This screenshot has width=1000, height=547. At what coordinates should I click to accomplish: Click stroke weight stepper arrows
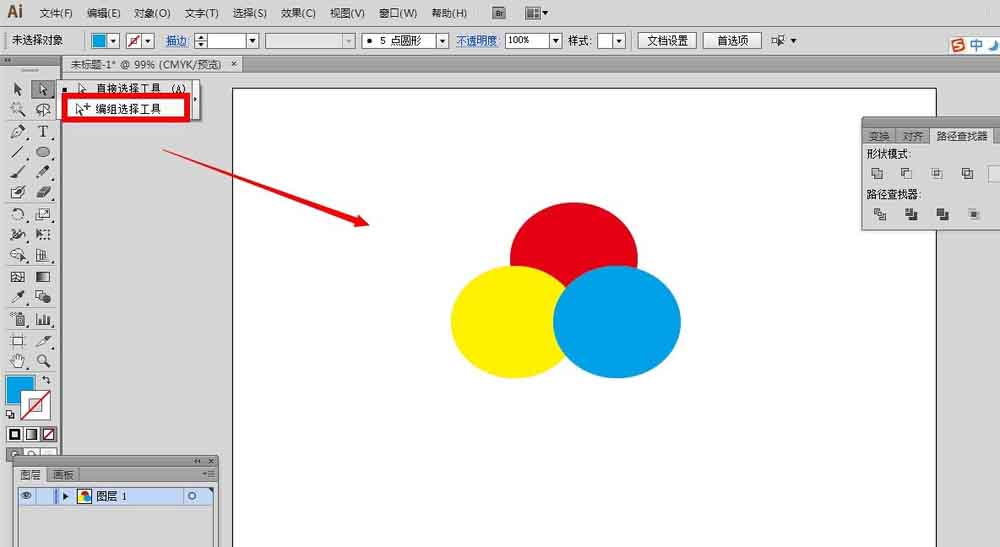pos(201,41)
